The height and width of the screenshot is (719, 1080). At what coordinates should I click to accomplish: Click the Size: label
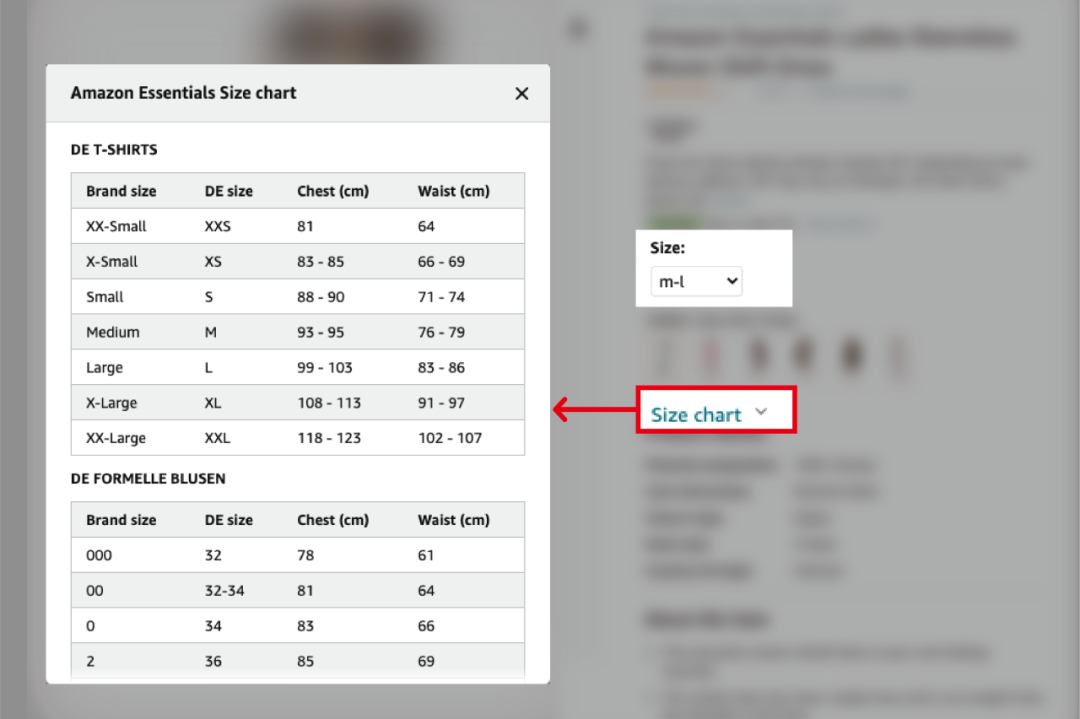click(x=667, y=248)
